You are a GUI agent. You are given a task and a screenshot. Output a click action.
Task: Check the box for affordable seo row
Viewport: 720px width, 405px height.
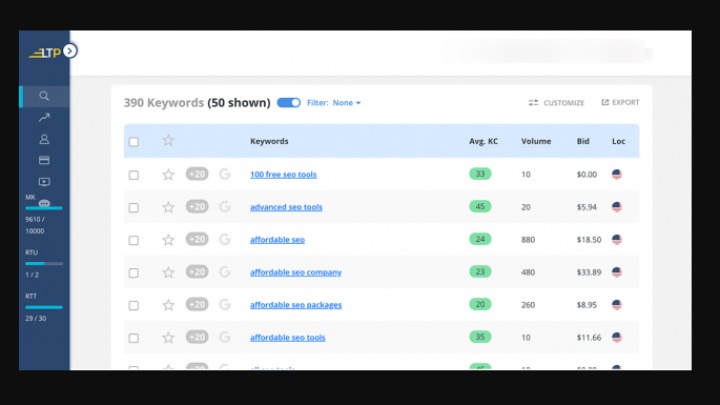pyautogui.click(x=134, y=240)
